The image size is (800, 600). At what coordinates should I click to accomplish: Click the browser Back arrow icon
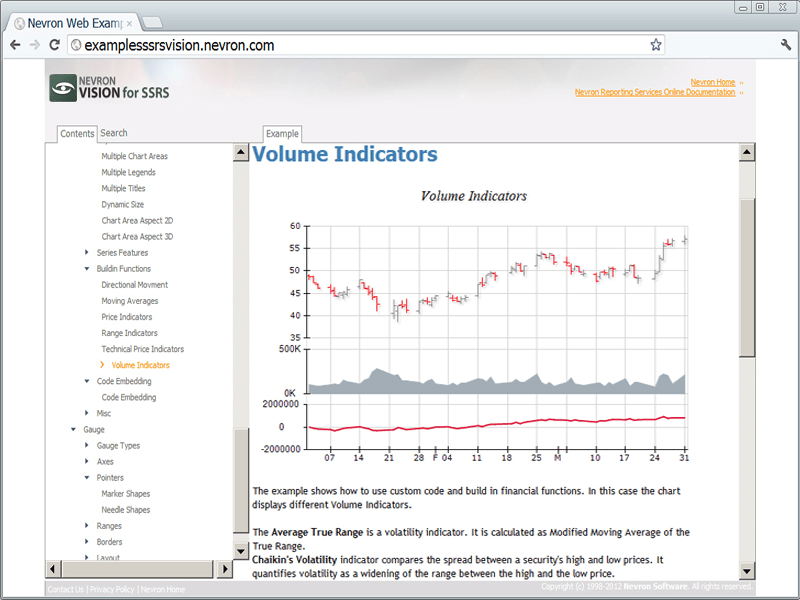pyautogui.click(x=15, y=44)
